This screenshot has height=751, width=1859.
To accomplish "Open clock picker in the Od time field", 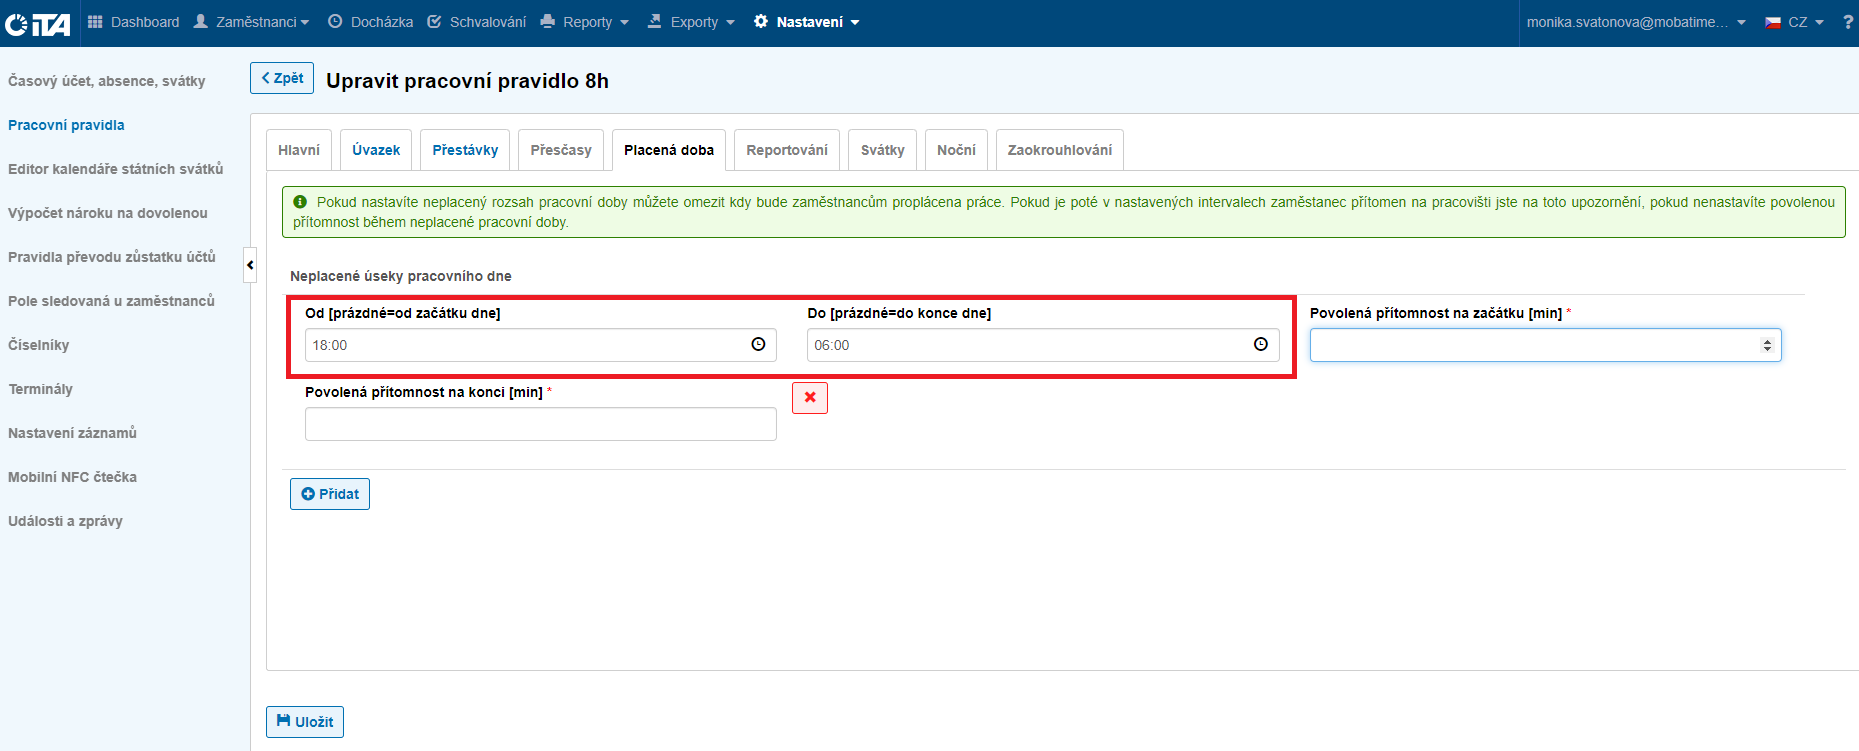I will [x=758, y=345].
